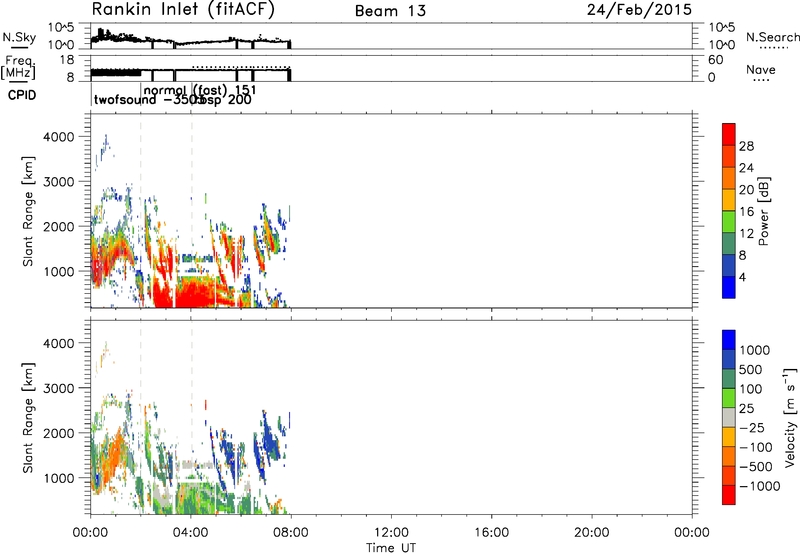Click the '12:00' time tick label

(391, 533)
